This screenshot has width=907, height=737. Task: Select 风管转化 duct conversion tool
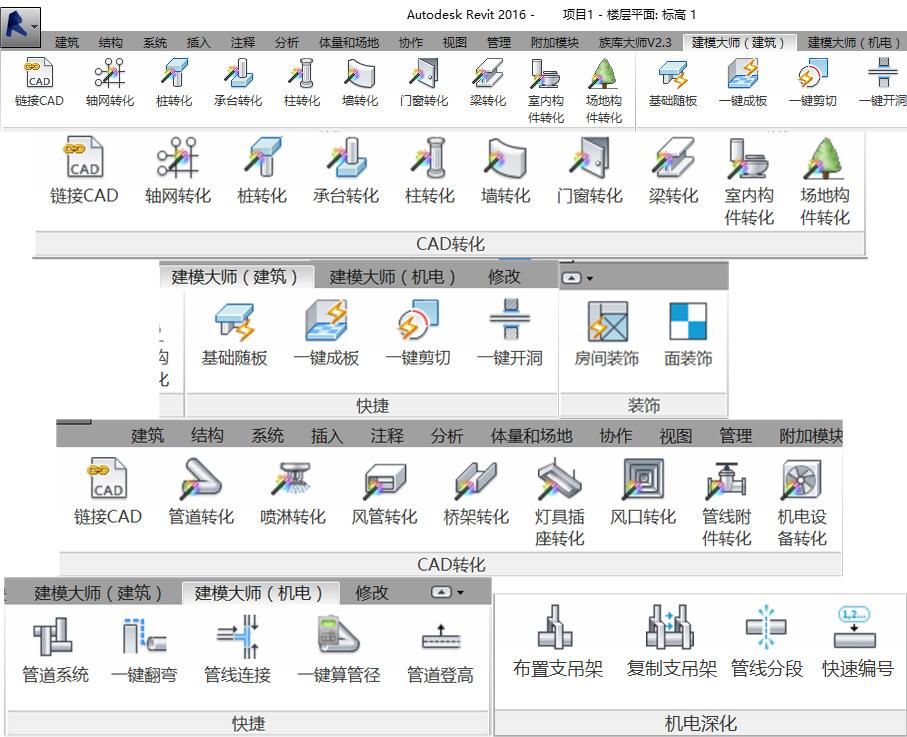click(384, 492)
